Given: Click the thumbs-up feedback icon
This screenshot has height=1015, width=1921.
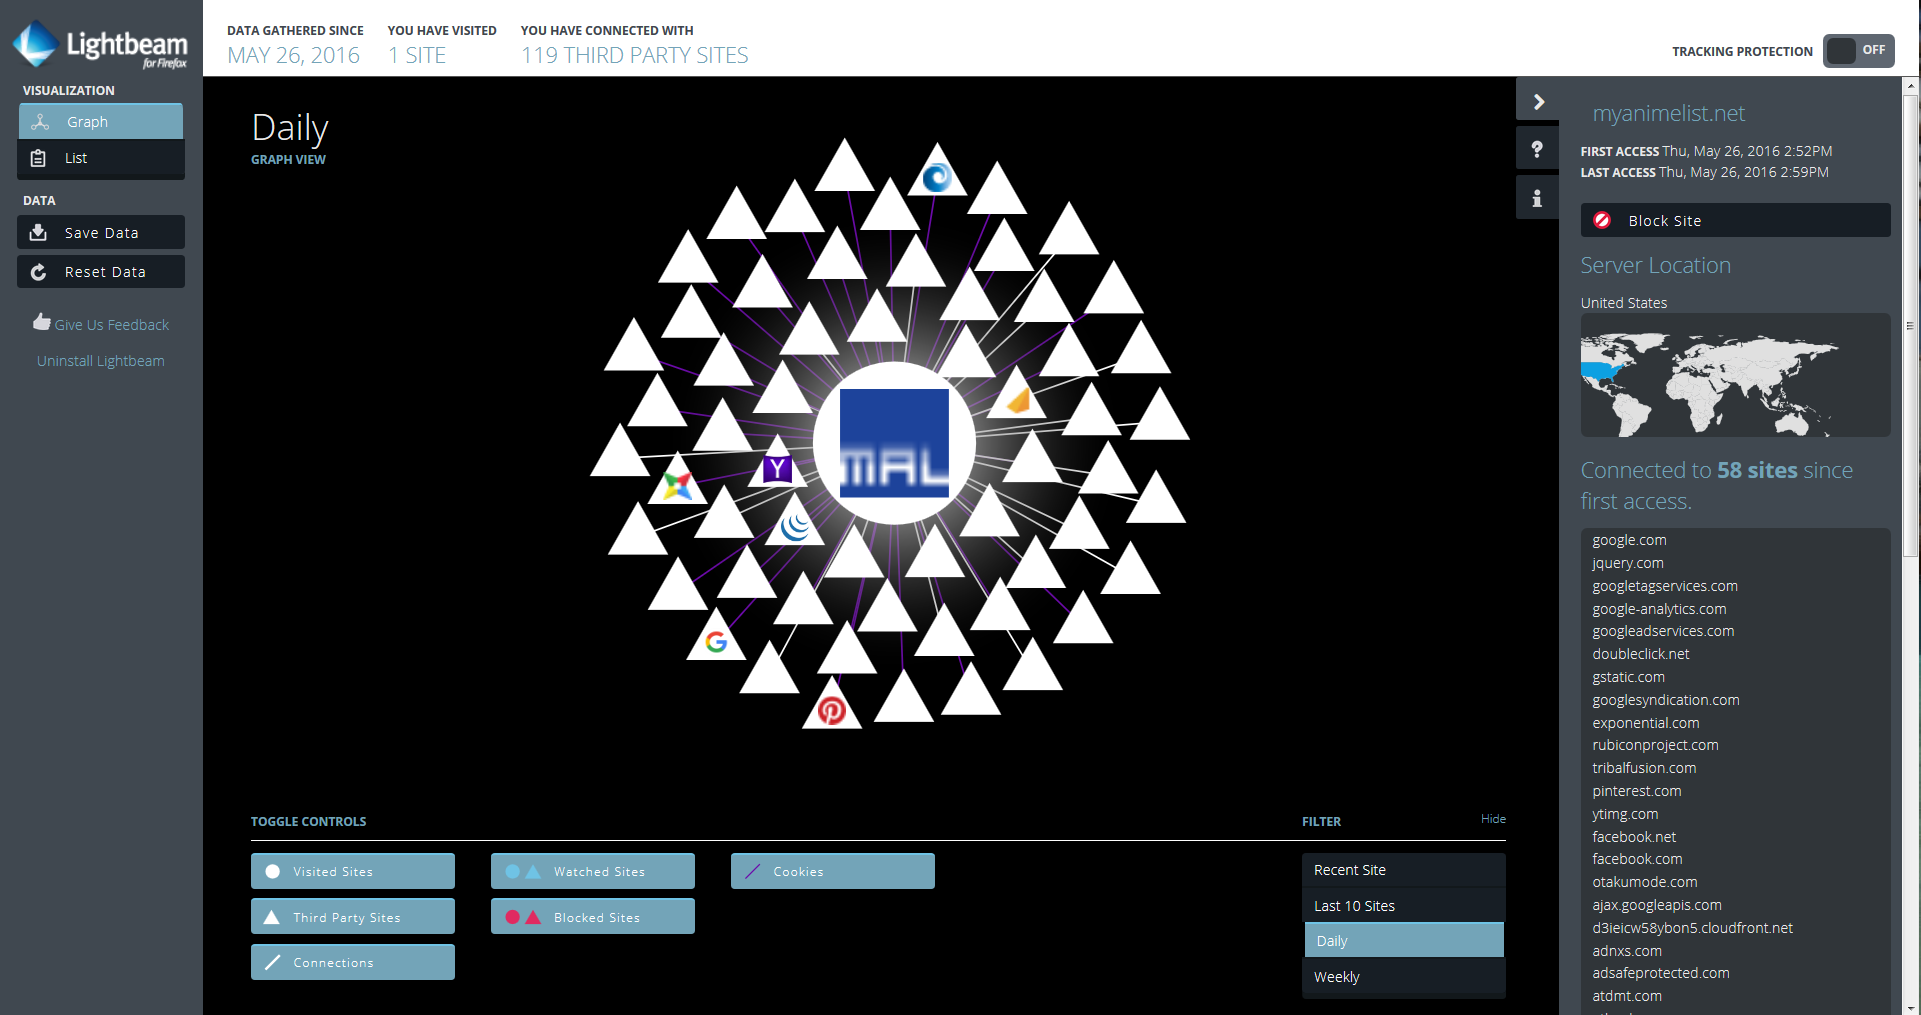Looking at the screenshot, I should click(x=41, y=322).
